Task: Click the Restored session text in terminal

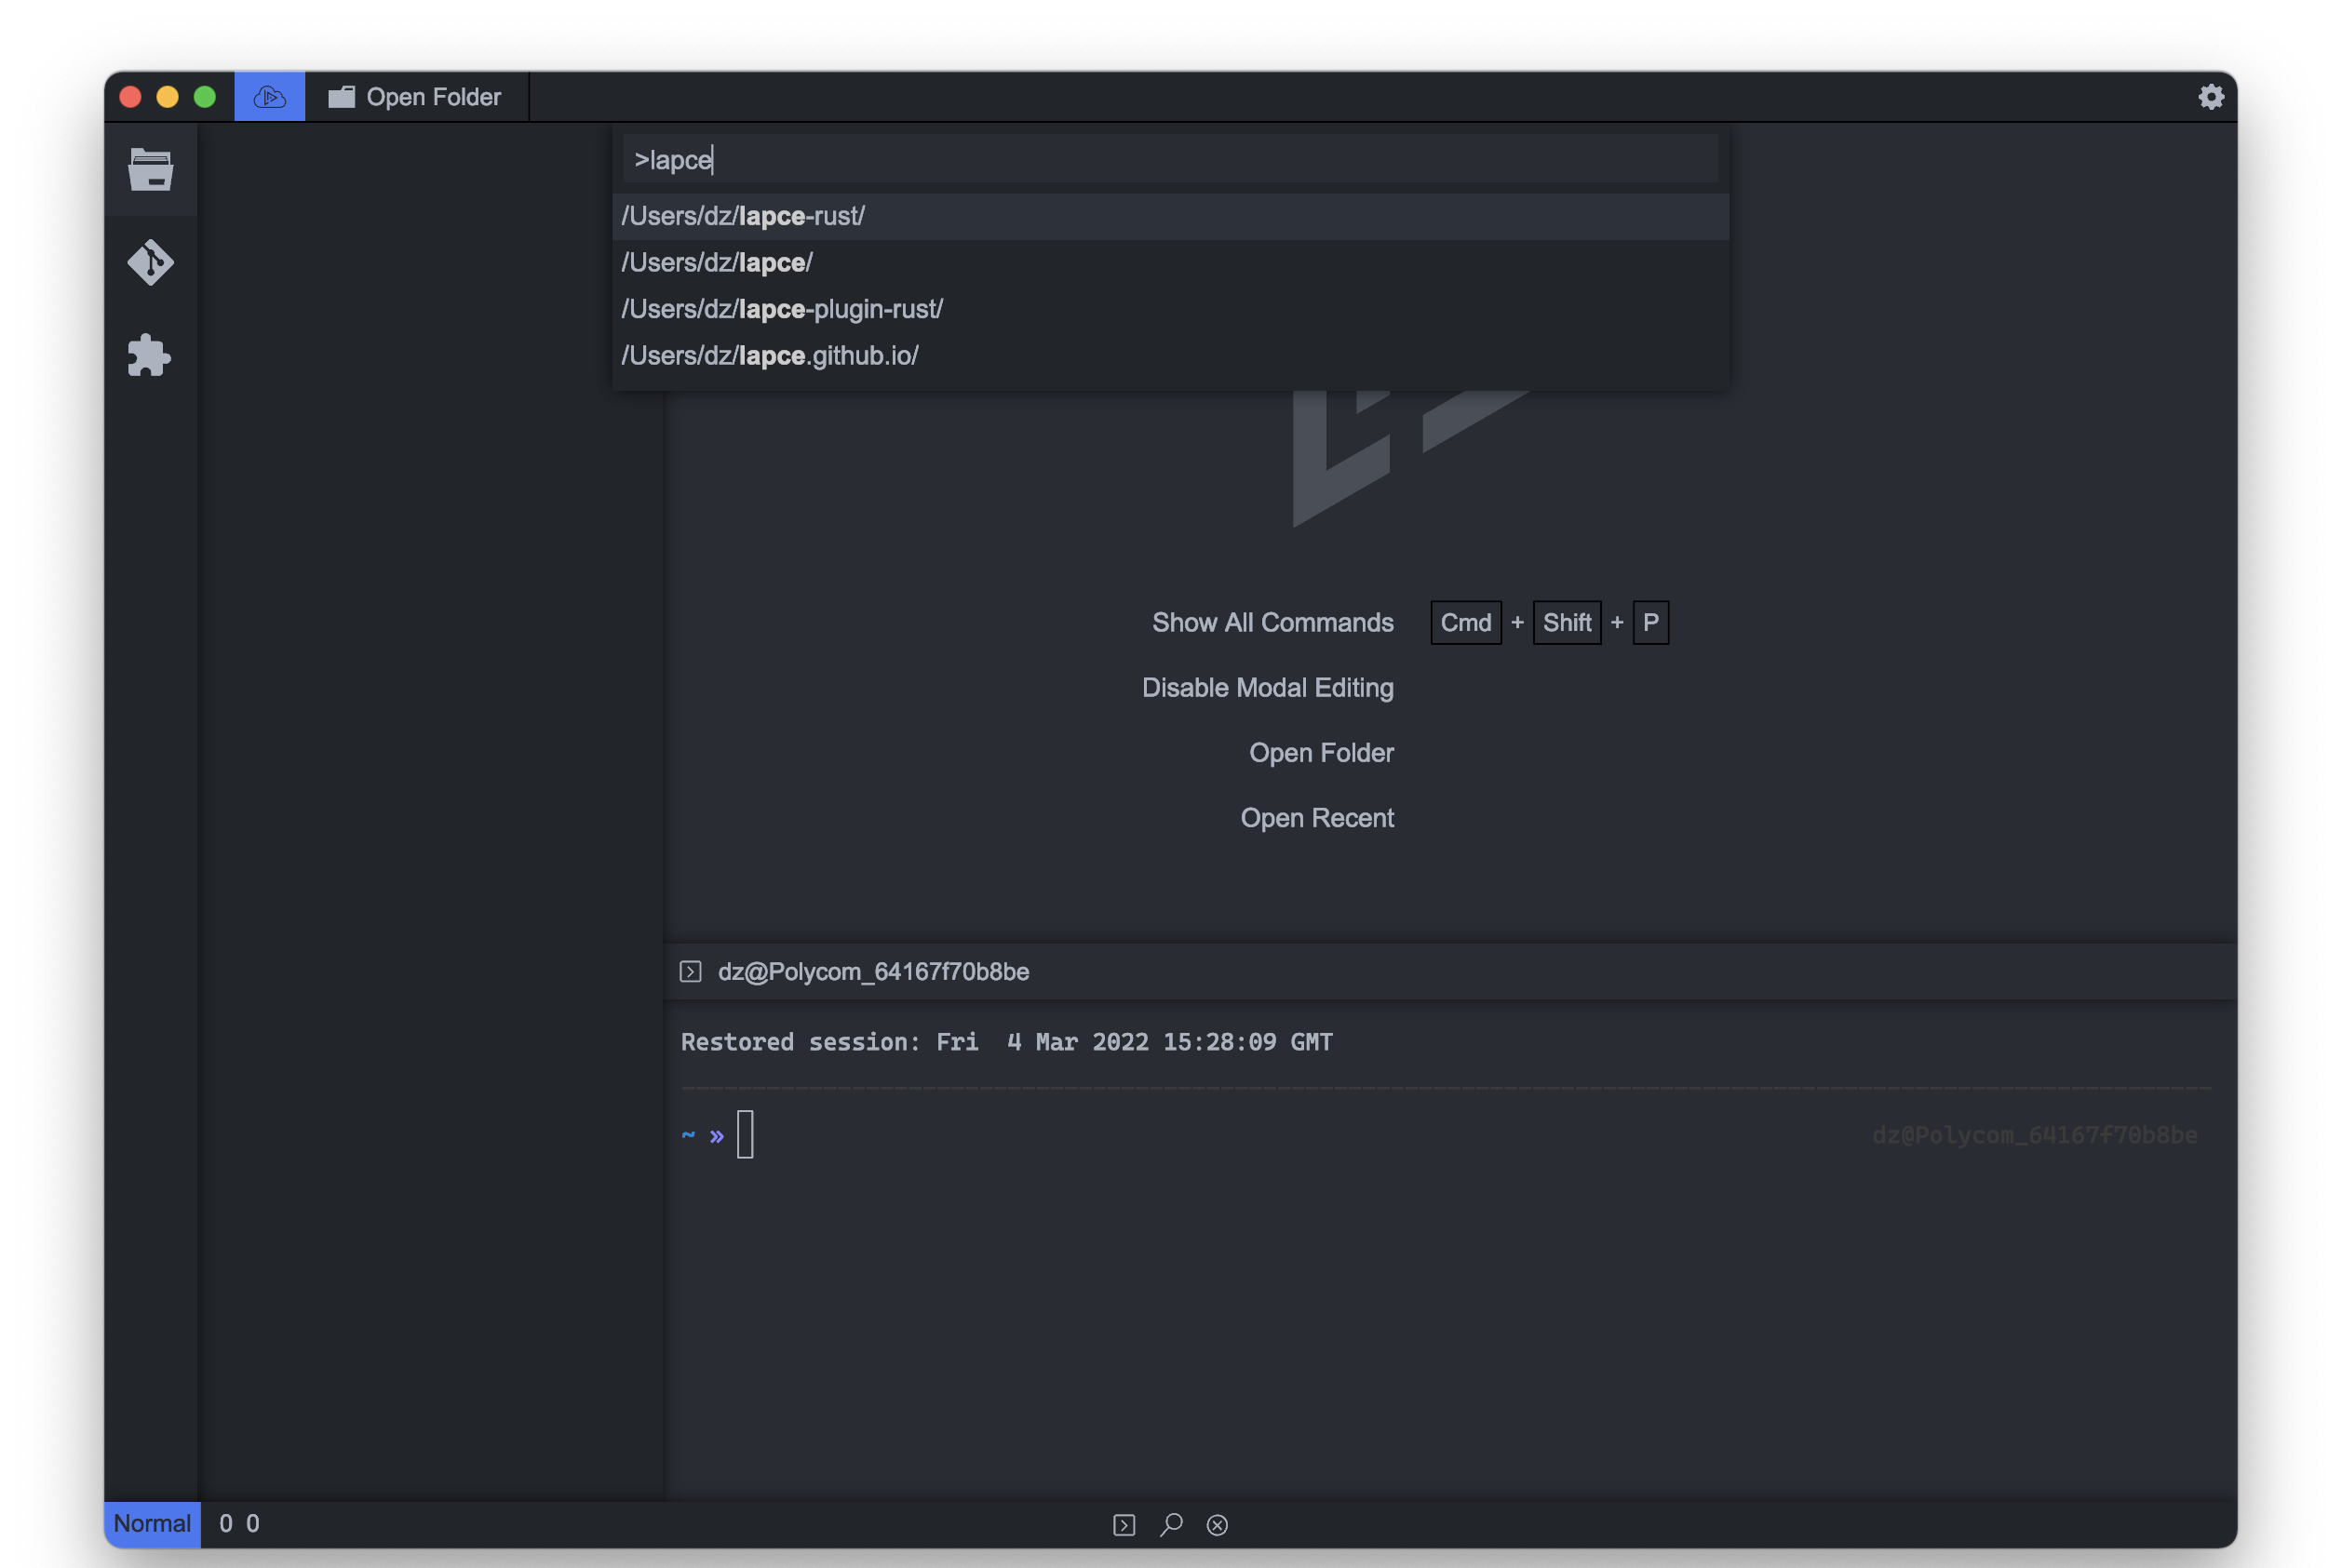Action: pyautogui.click(x=1006, y=1042)
